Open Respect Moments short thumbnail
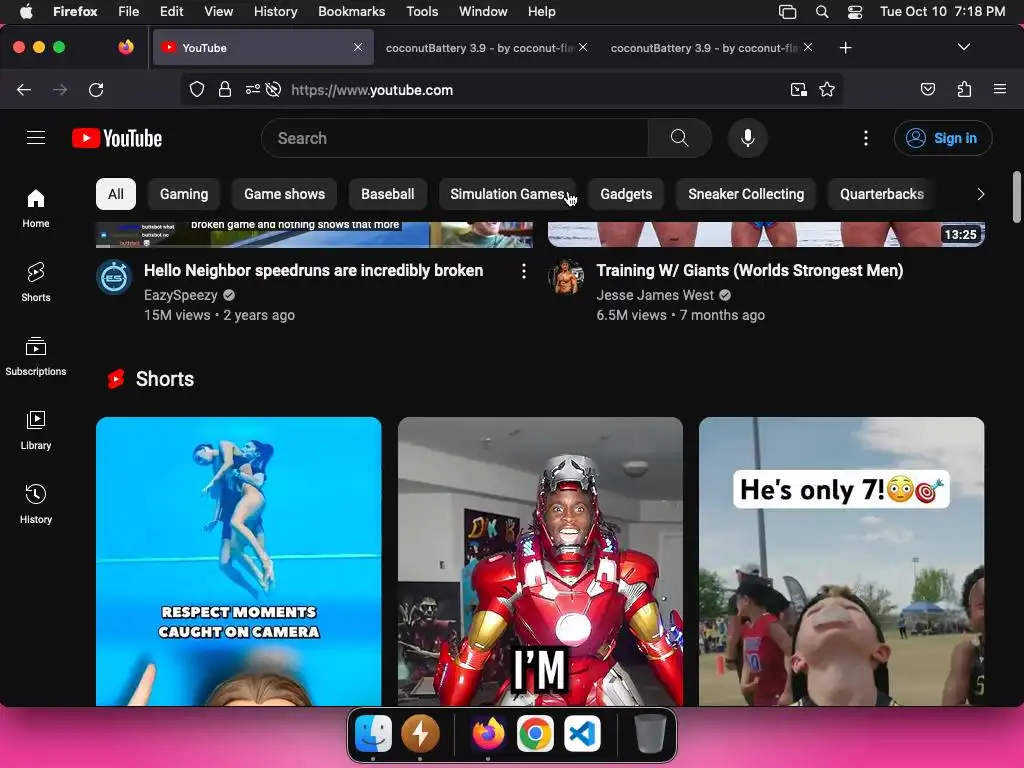 coord(238,561)
